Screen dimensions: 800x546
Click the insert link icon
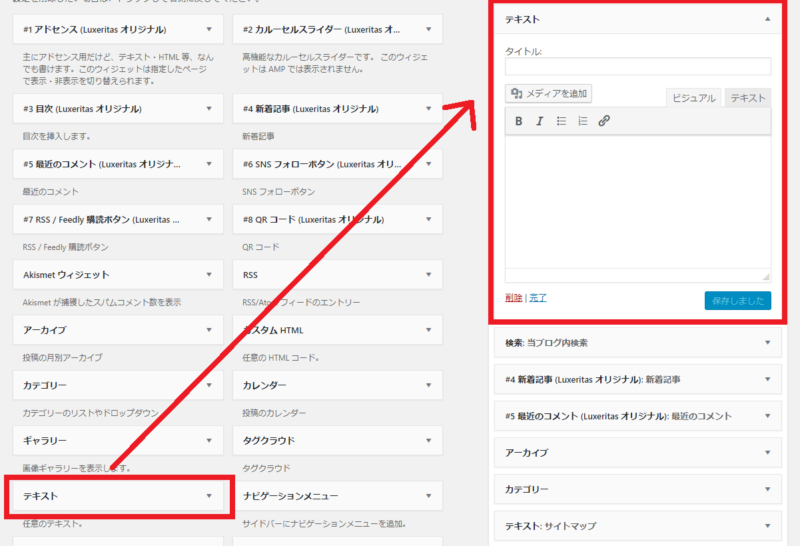pyautogui.click(x=604, y=121)
